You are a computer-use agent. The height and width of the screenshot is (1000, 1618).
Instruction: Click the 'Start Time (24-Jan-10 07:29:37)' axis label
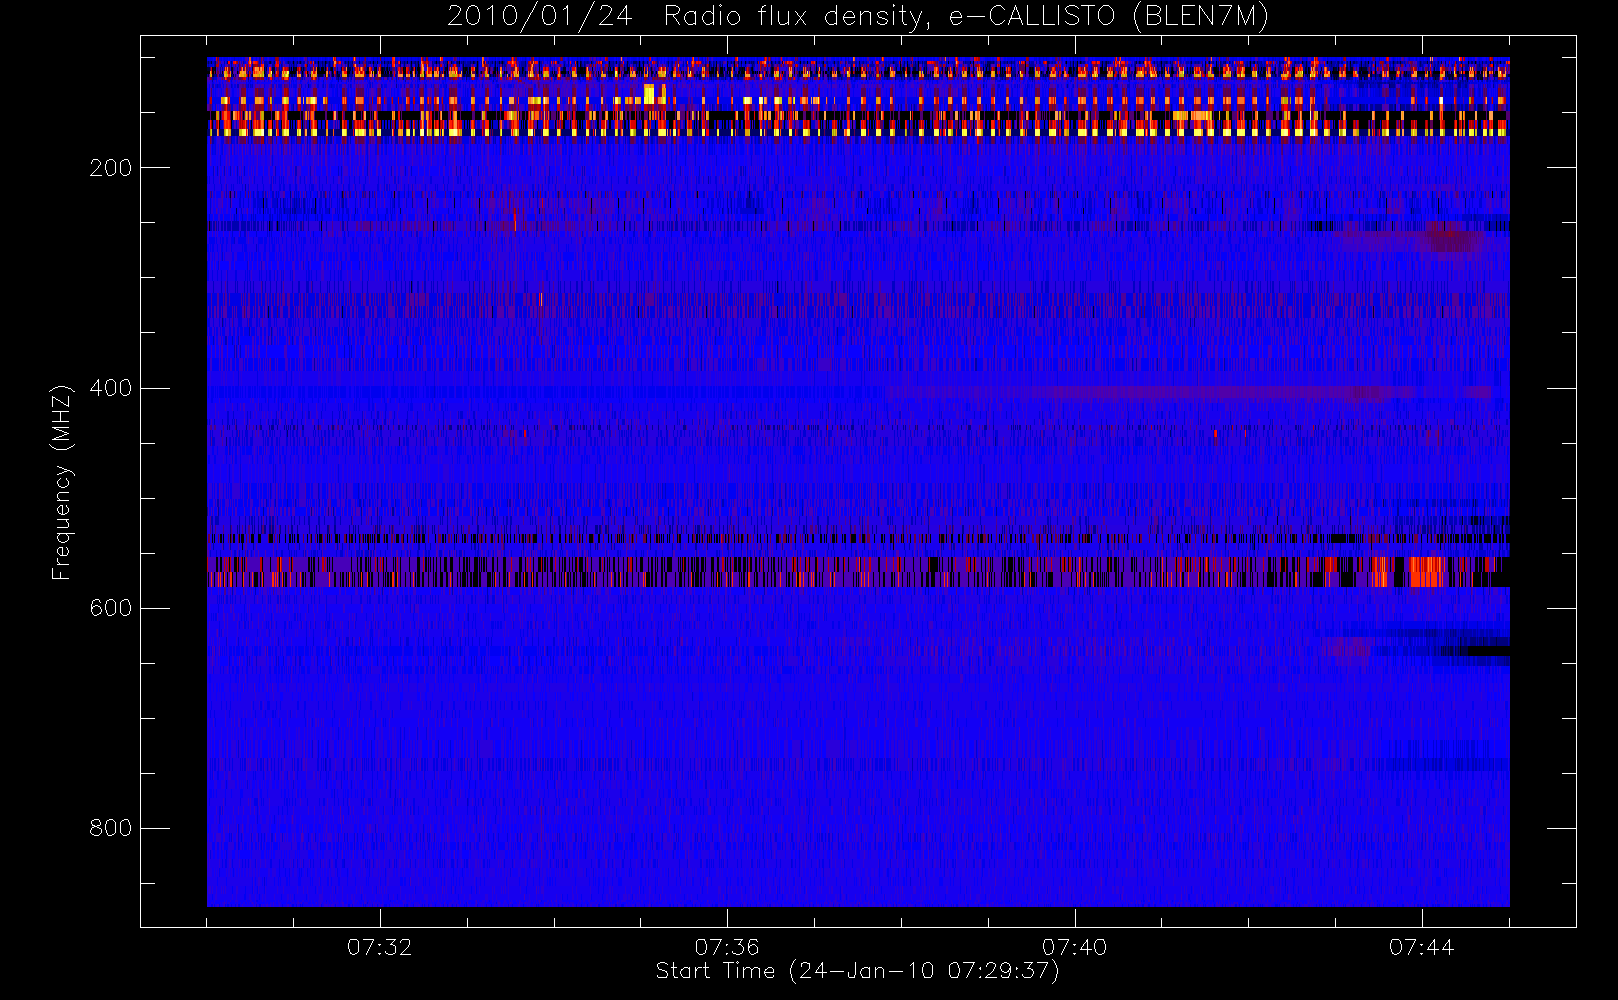(858, 971)
